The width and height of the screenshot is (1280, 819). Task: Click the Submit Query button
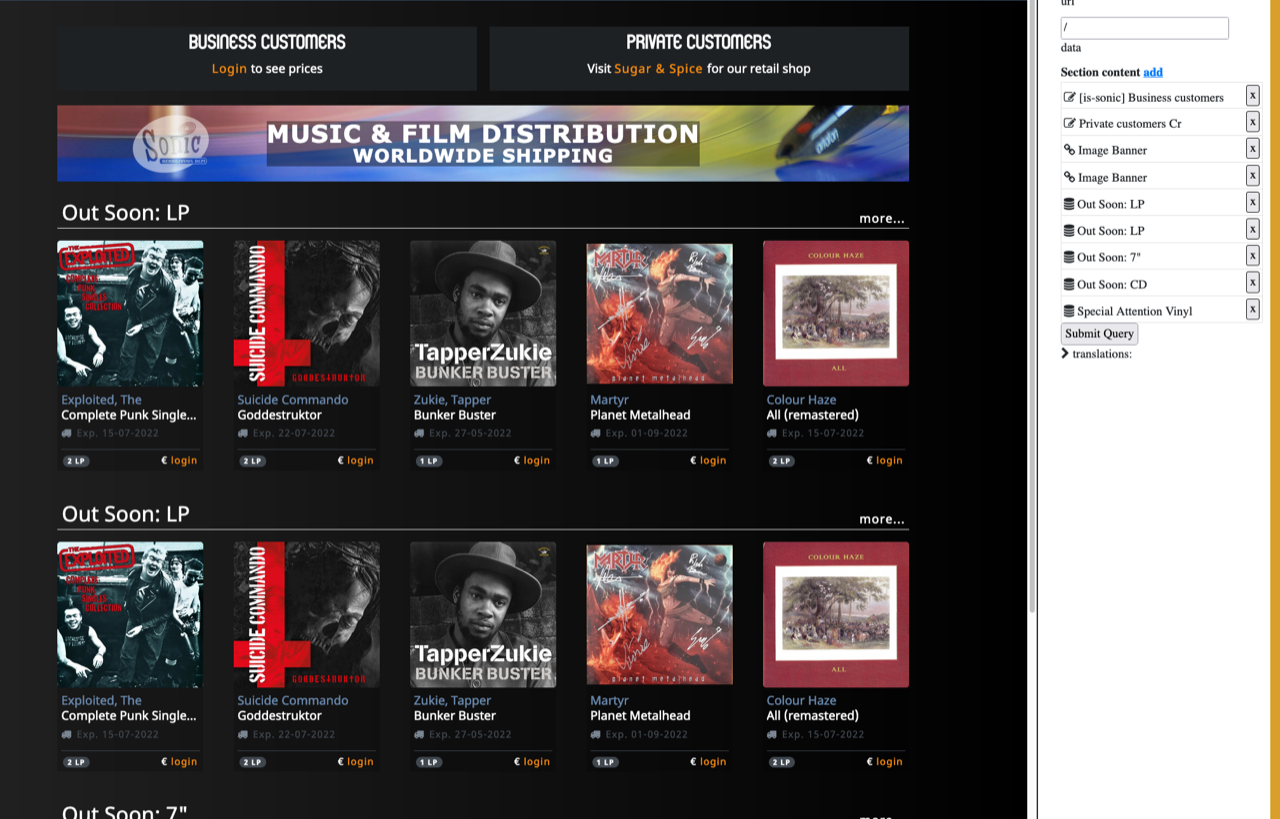pyautogui.click(x=1099, y=333)
